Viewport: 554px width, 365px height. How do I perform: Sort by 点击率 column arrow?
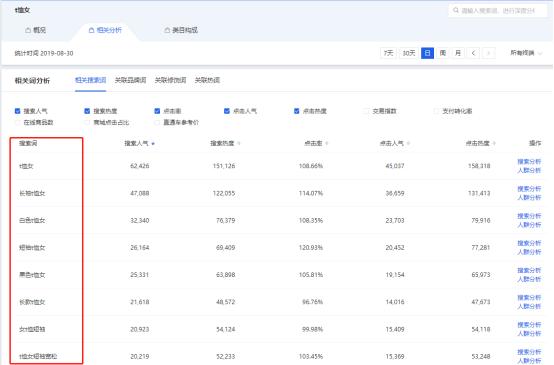327,143
